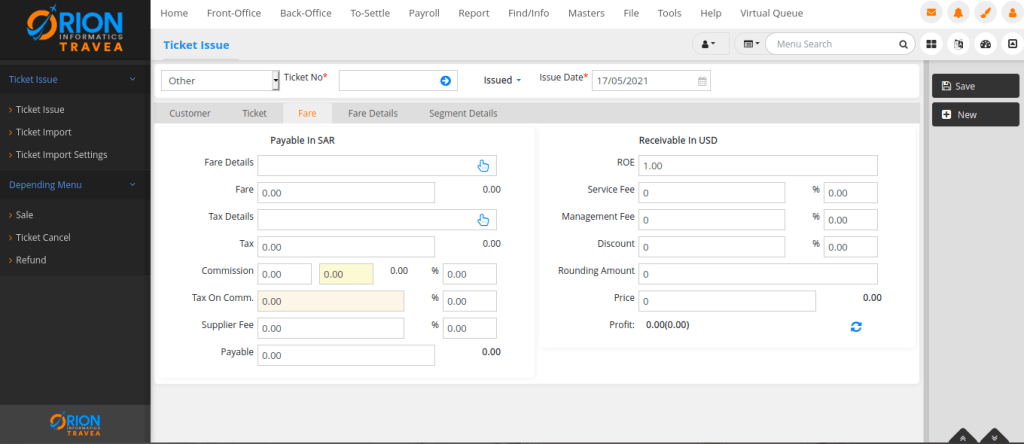Viewport: 1024px width, 444px height.
Task: Click the Service Fee amount field
Action: 711,193
